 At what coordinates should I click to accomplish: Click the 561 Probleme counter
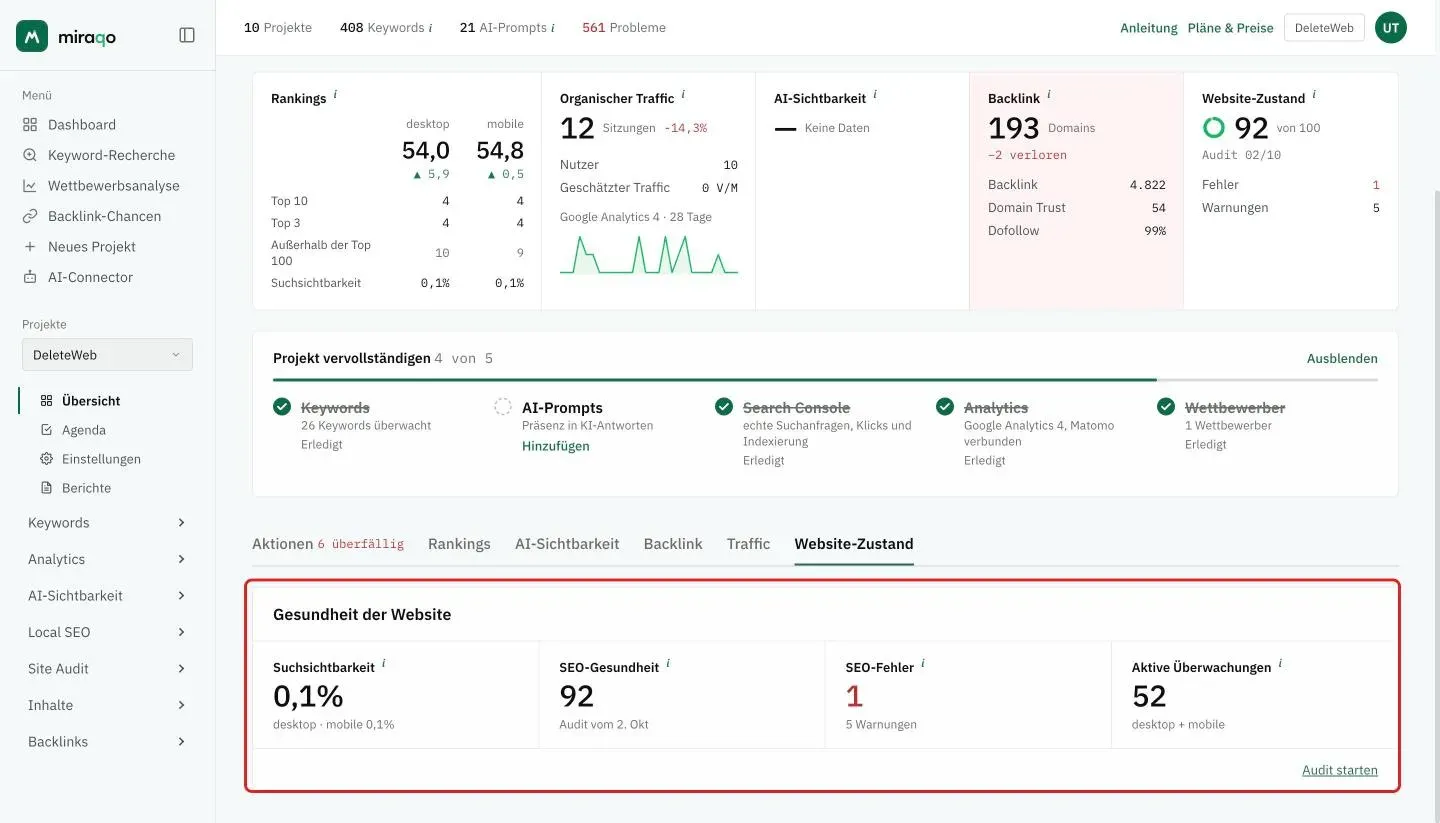point(624,28)
